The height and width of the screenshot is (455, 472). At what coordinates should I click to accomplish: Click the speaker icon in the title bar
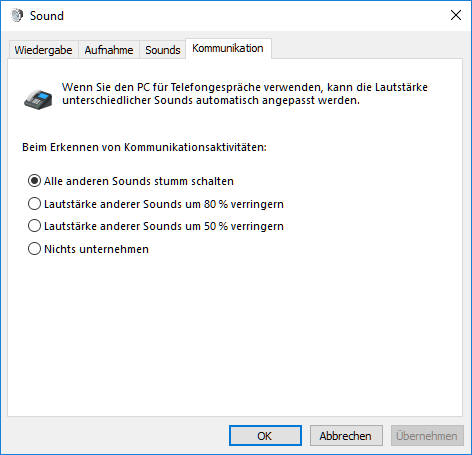(17, 15)
